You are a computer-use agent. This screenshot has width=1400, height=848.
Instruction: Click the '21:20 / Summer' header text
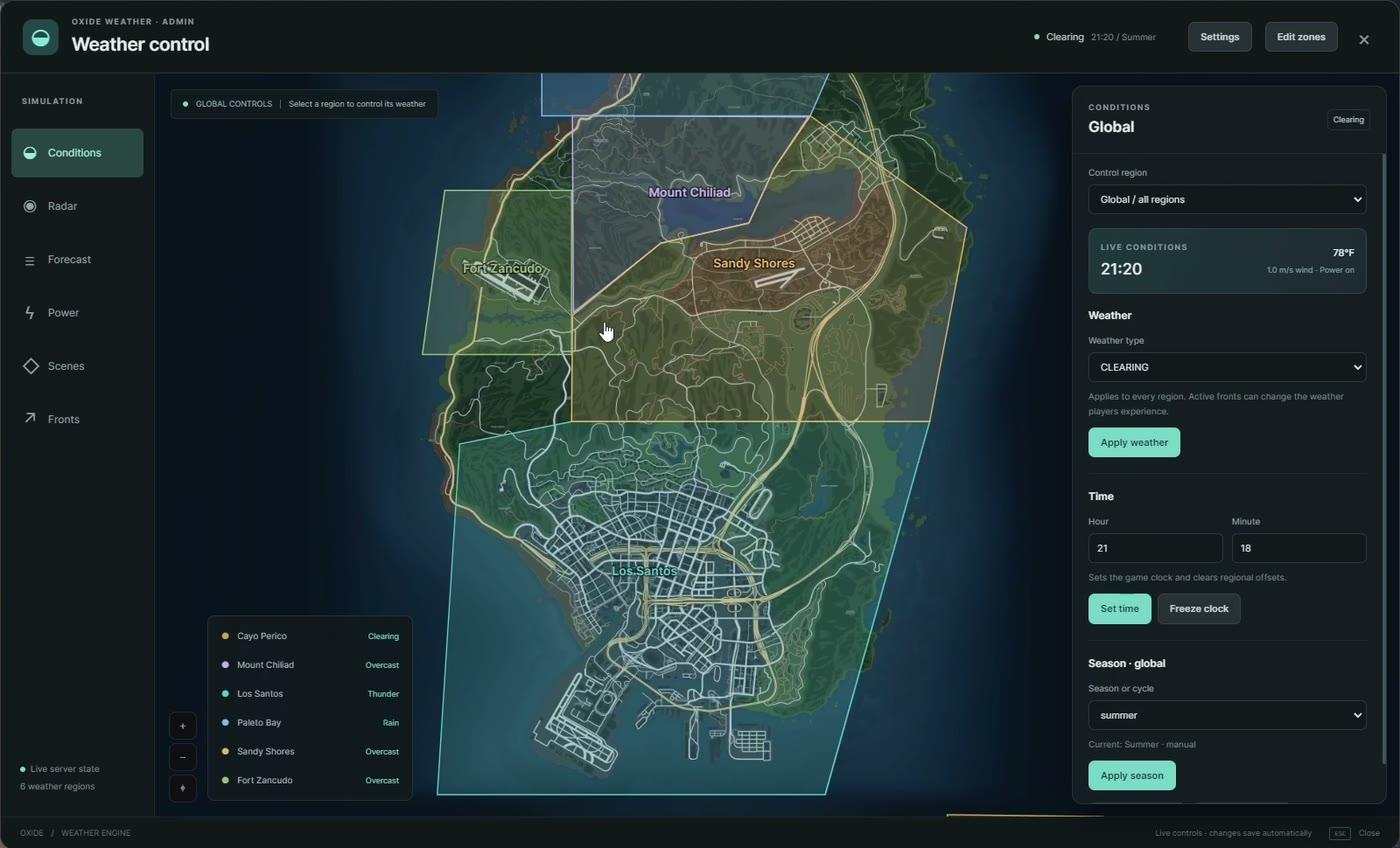click(1123, 37)
